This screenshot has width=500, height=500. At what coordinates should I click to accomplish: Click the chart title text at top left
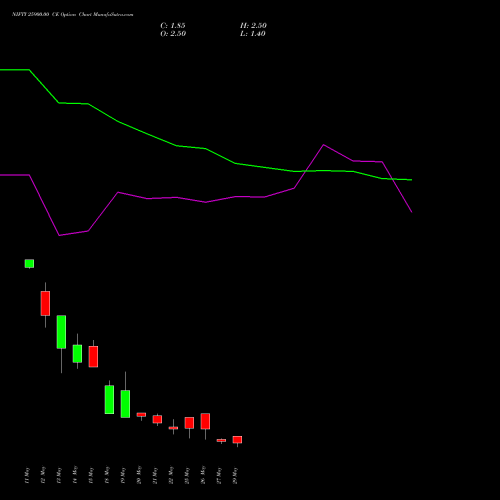pos(73,15)
